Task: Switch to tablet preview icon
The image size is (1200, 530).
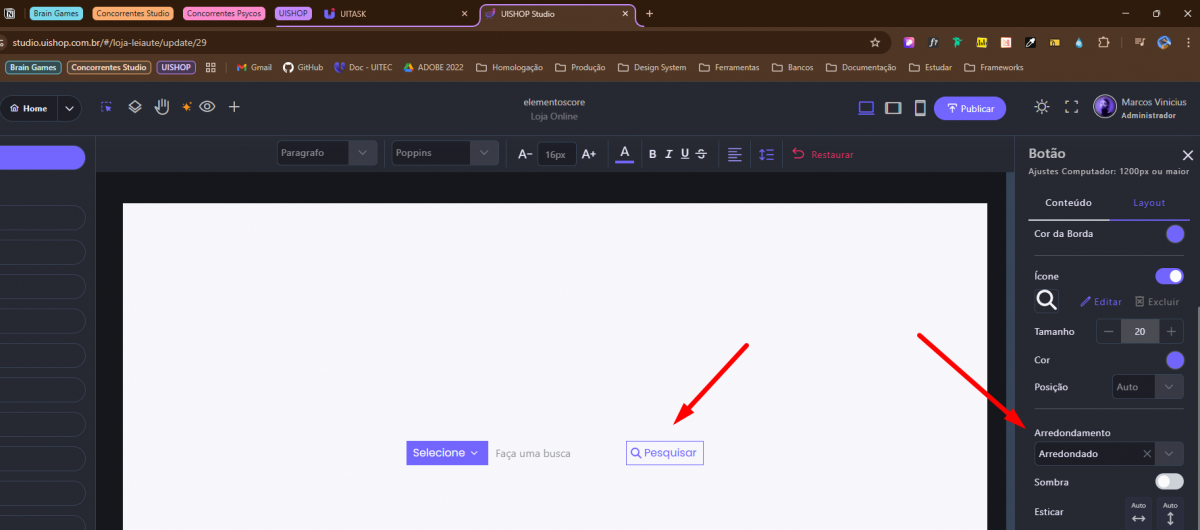Action: 894,108
